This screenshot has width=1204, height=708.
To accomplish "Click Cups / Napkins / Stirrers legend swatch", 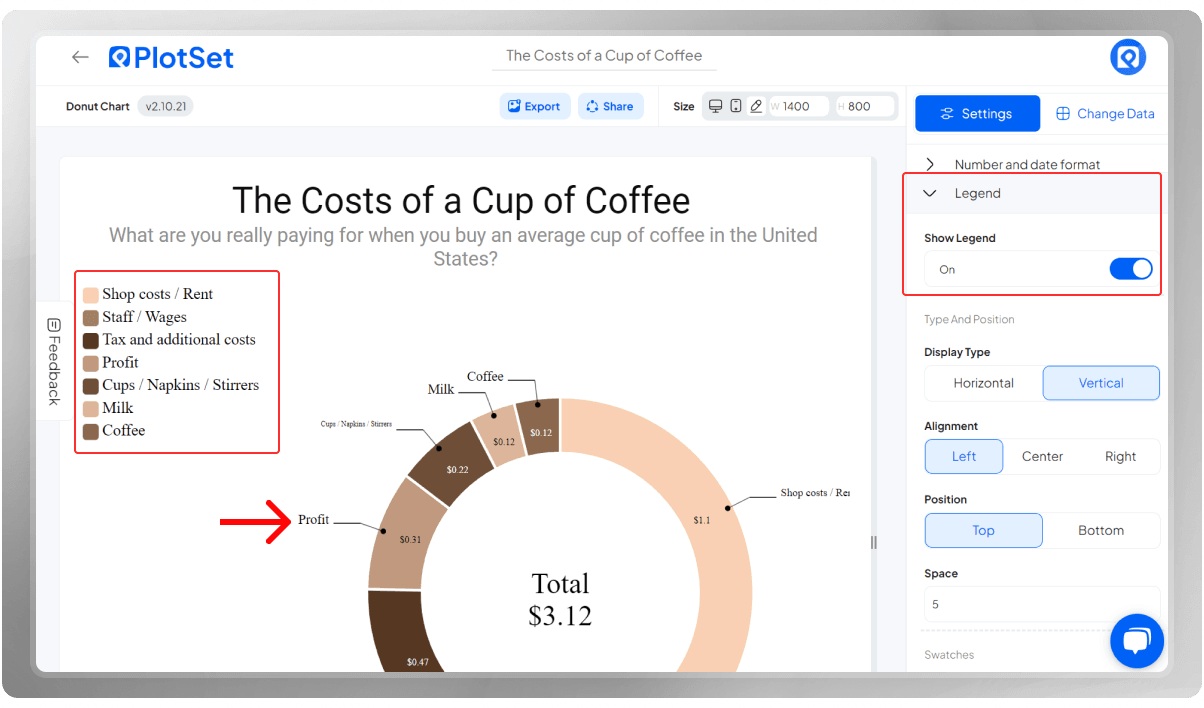I will (90, 386).
